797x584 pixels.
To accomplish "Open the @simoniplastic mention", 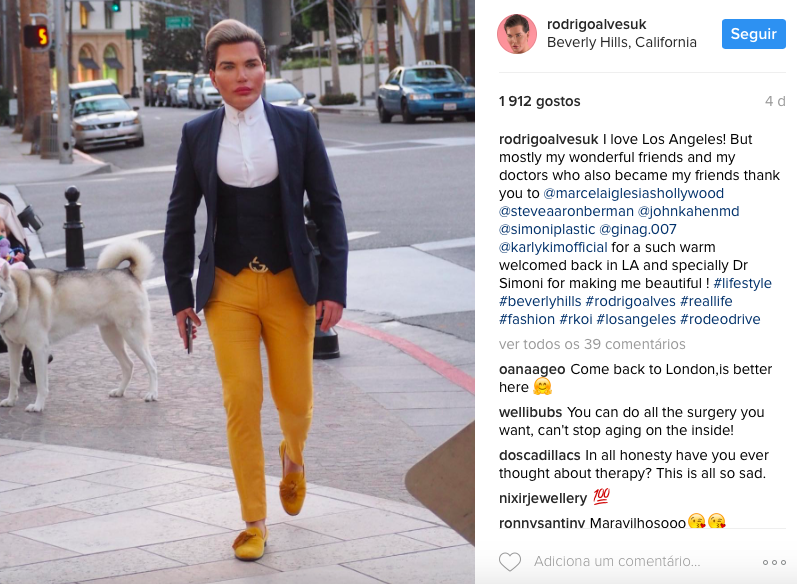I will coord(546,229).
